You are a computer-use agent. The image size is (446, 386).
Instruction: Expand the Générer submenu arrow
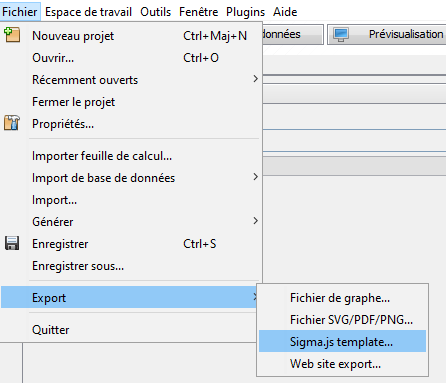click(x=255, y=221)
